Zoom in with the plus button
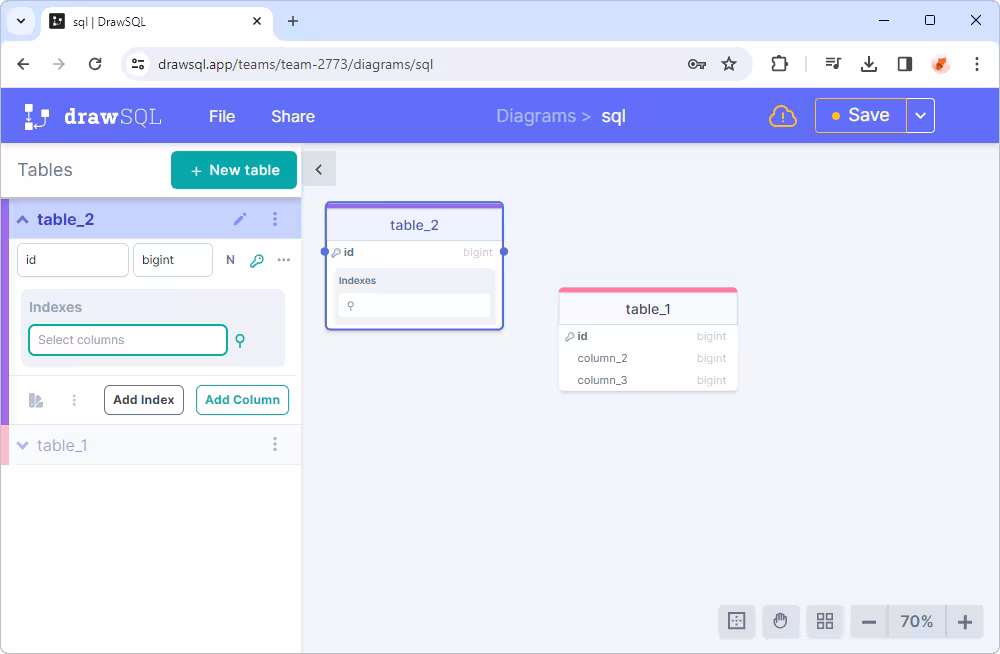Image resolution: width=1000 pixels, height=654 pixels. (x=965, y=621)
